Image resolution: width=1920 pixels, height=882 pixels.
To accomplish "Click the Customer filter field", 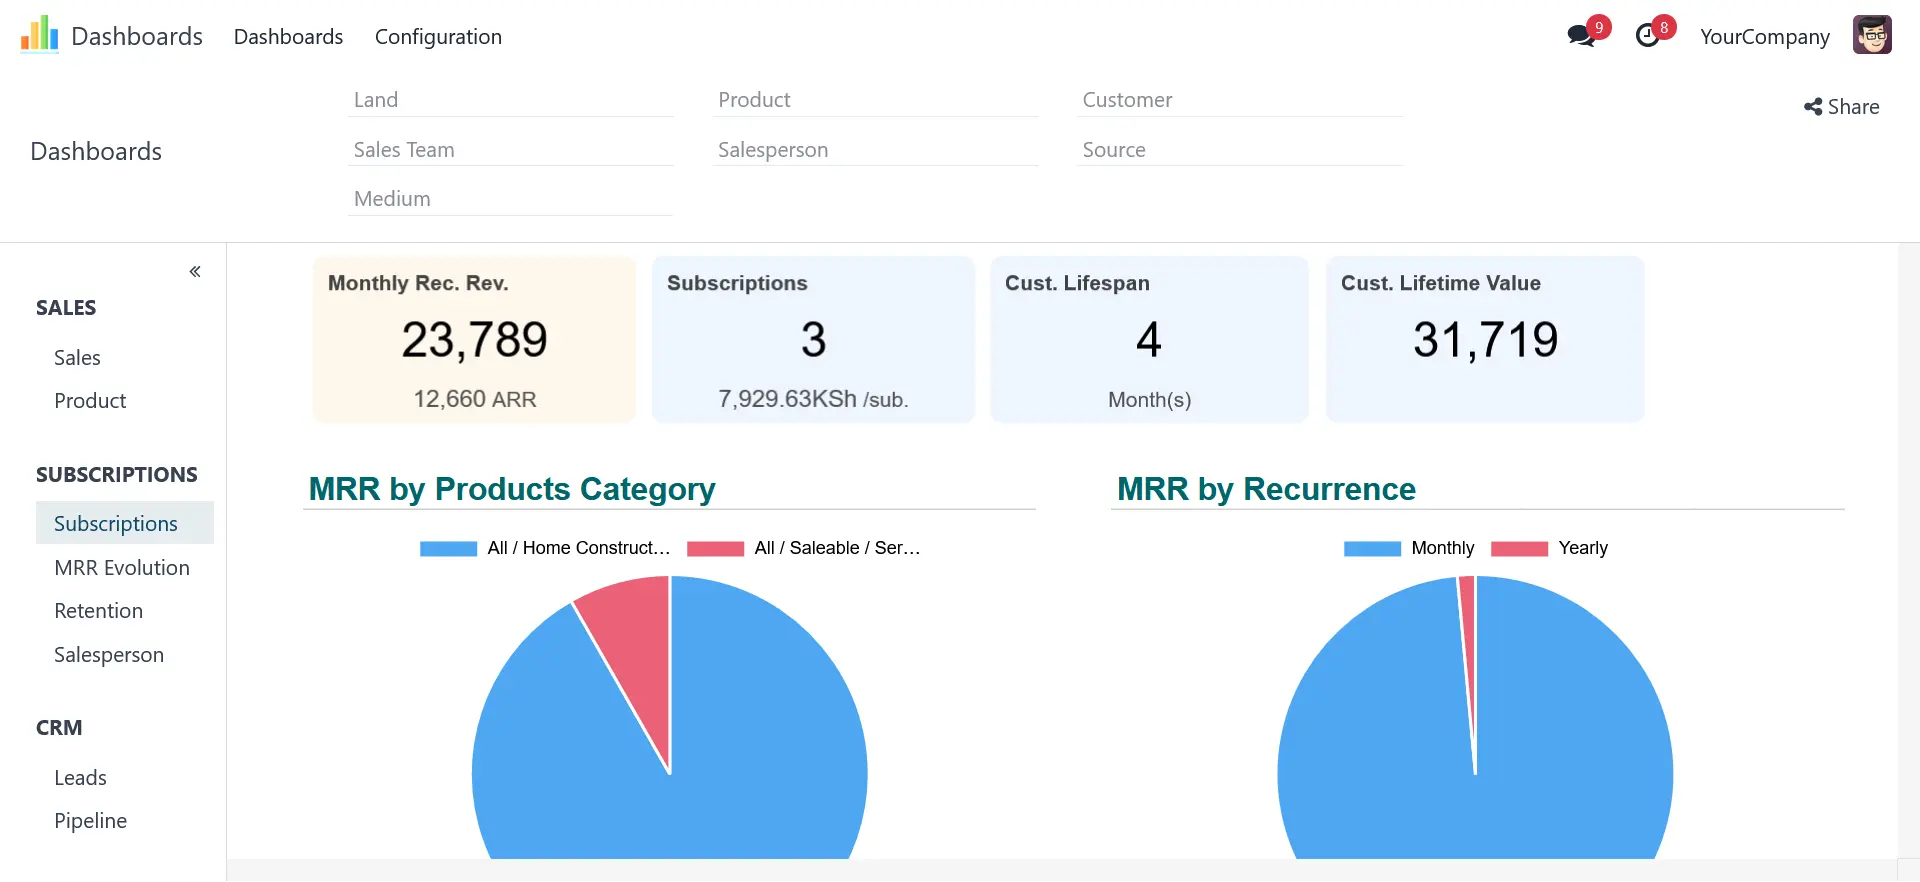I will [x=1239, y=100].
